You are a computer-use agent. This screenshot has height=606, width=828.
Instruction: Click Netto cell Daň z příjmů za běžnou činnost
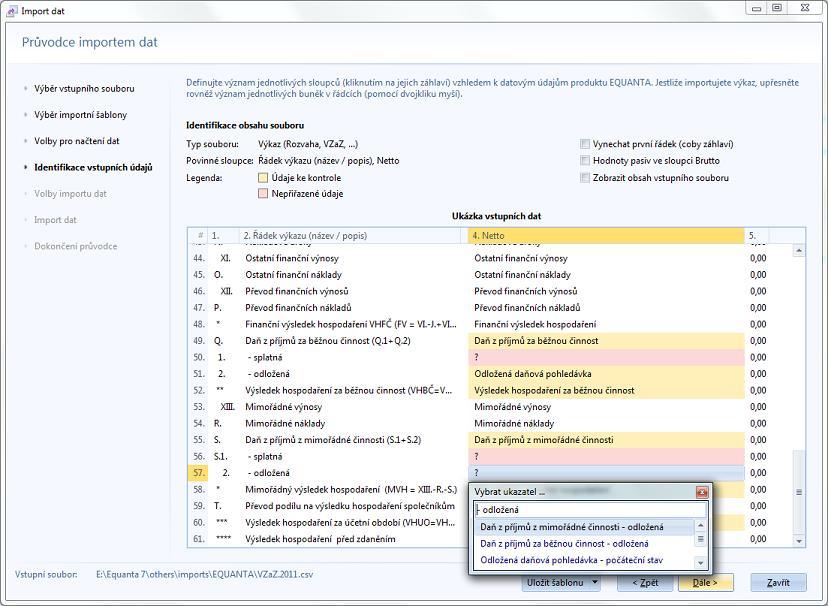(x=606, y=341)
